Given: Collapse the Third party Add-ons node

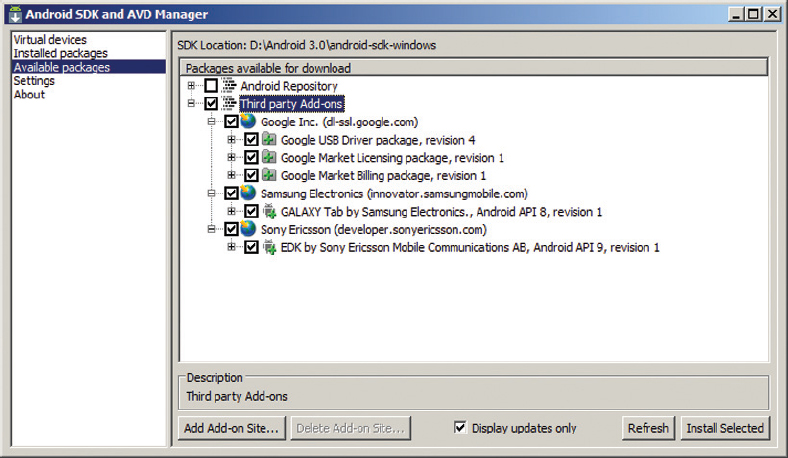Looking at the screenshot, I should point(191,104).
